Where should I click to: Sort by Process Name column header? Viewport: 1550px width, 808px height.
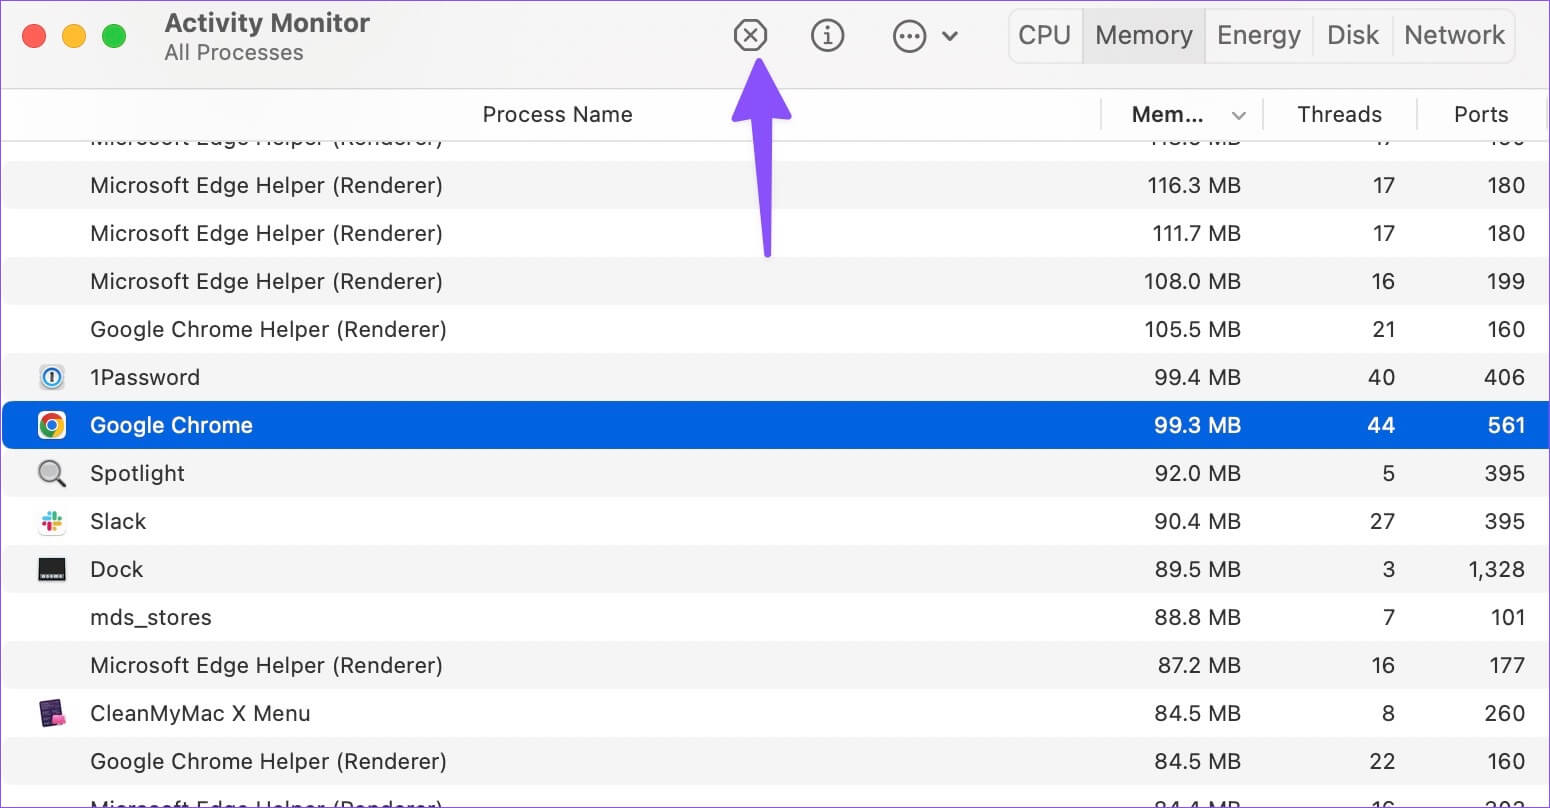pos(557,114)
